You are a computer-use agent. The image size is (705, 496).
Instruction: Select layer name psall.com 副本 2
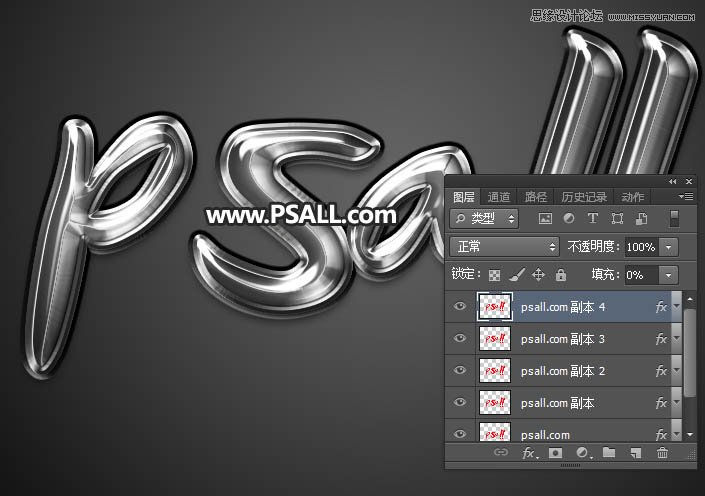click(562, 371)
